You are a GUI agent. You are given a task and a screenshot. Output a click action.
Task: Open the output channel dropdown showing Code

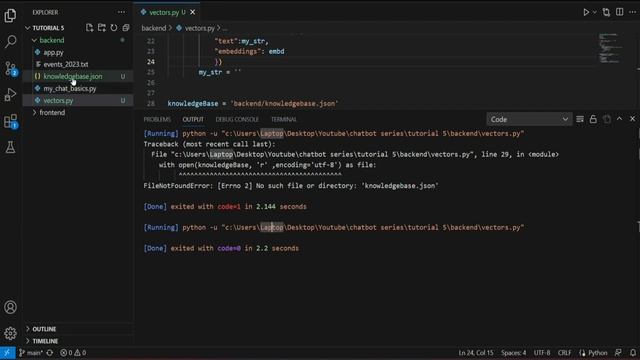point(529,119)
